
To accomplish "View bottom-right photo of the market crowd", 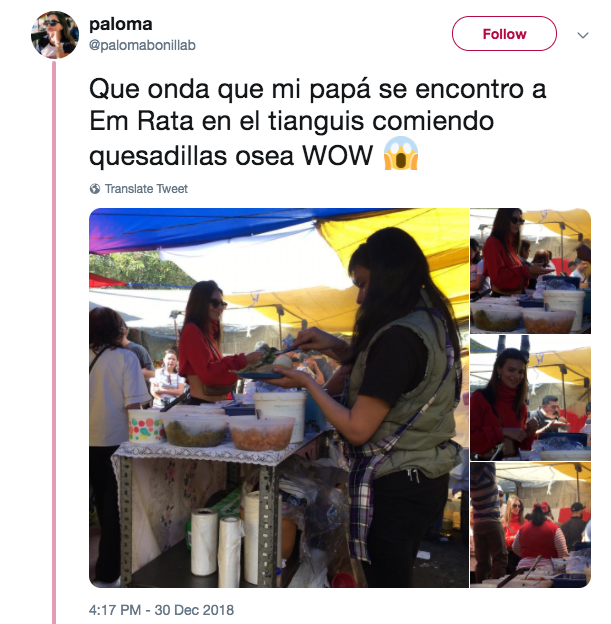I will 530,525.
